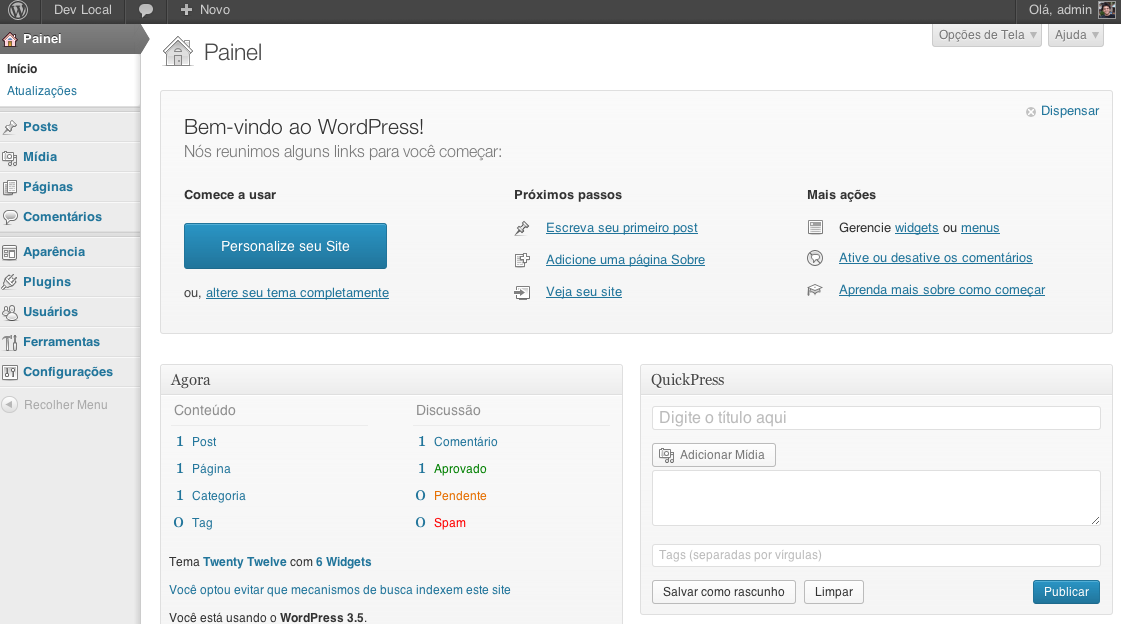Click the Personalize seu Site button

click(x=285, y=246)
